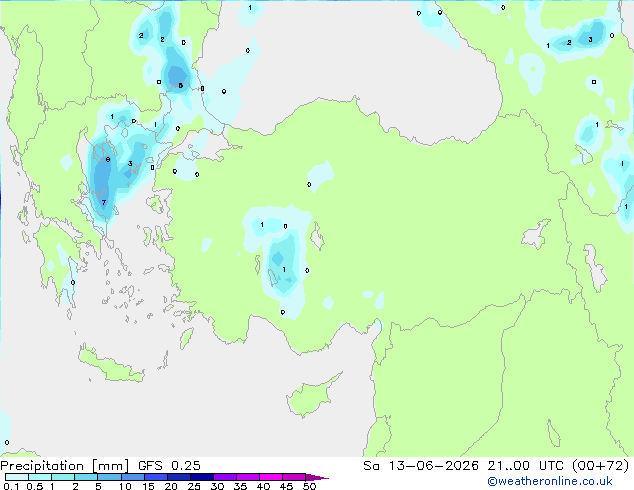Open the weatheronline.co.uk credit link
Image resolution: width=634 pixels, height=490 pixels.
coord(550,481)
